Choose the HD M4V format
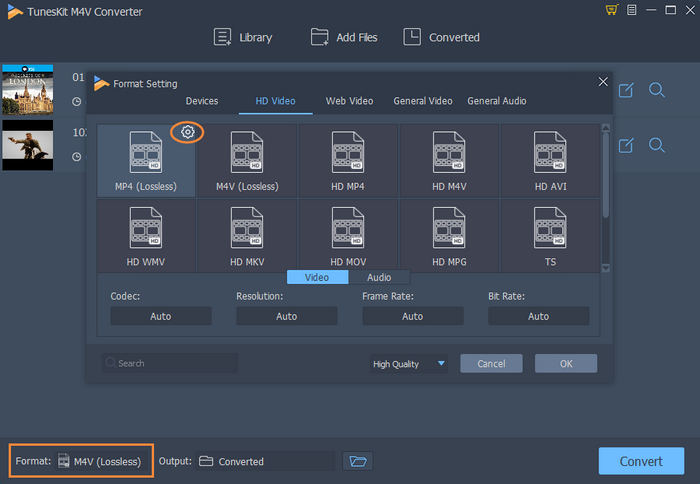The height and width of the screenshot is (484, 700). (449, 161)
